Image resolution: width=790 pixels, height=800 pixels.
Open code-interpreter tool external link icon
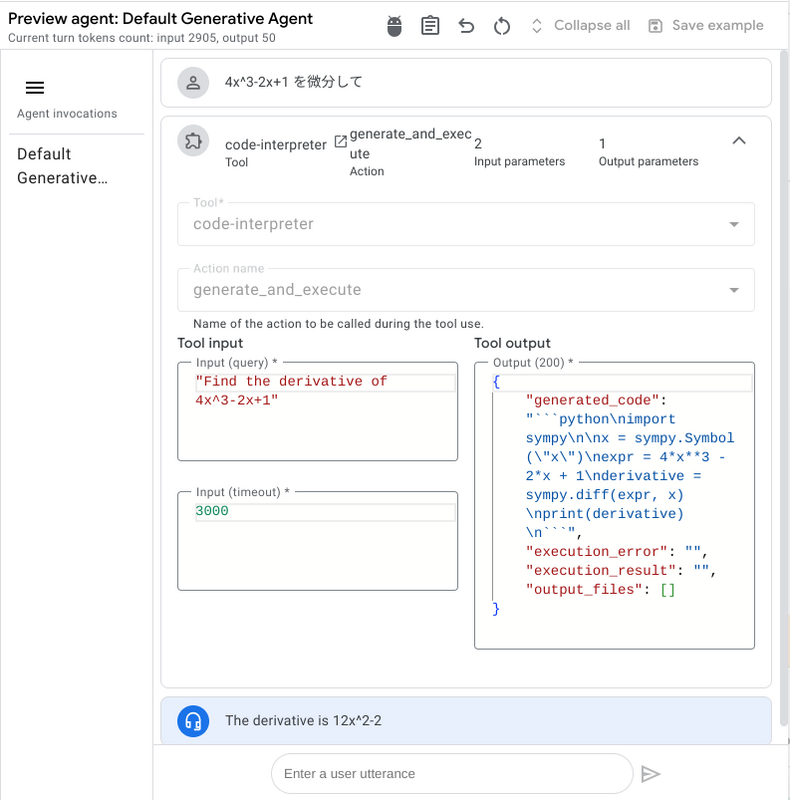point(340,141)
